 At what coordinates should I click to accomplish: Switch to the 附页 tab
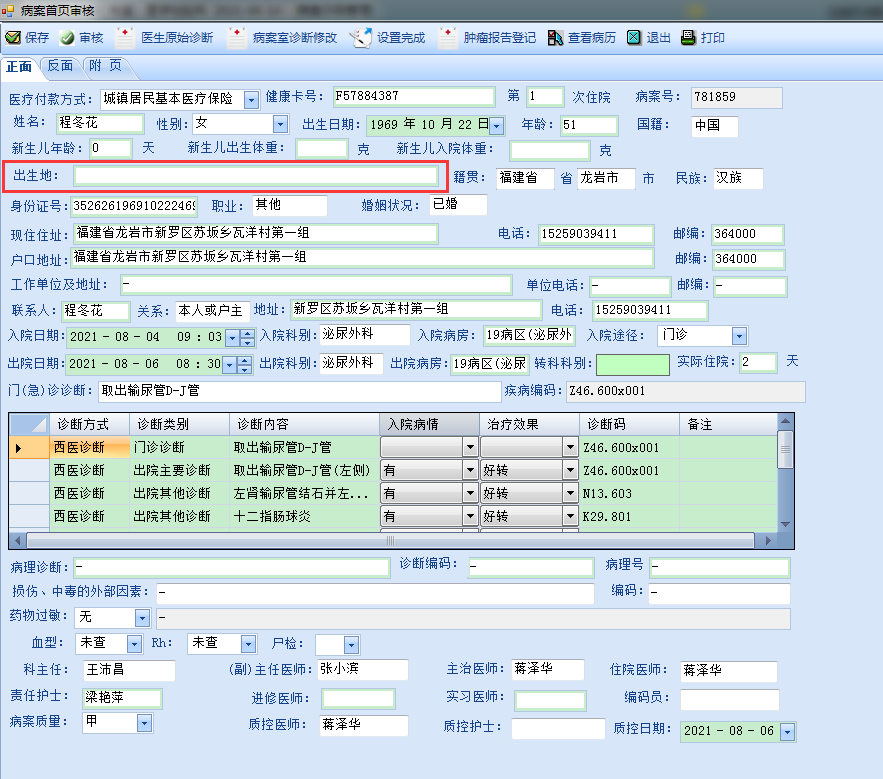pos(105,66)
